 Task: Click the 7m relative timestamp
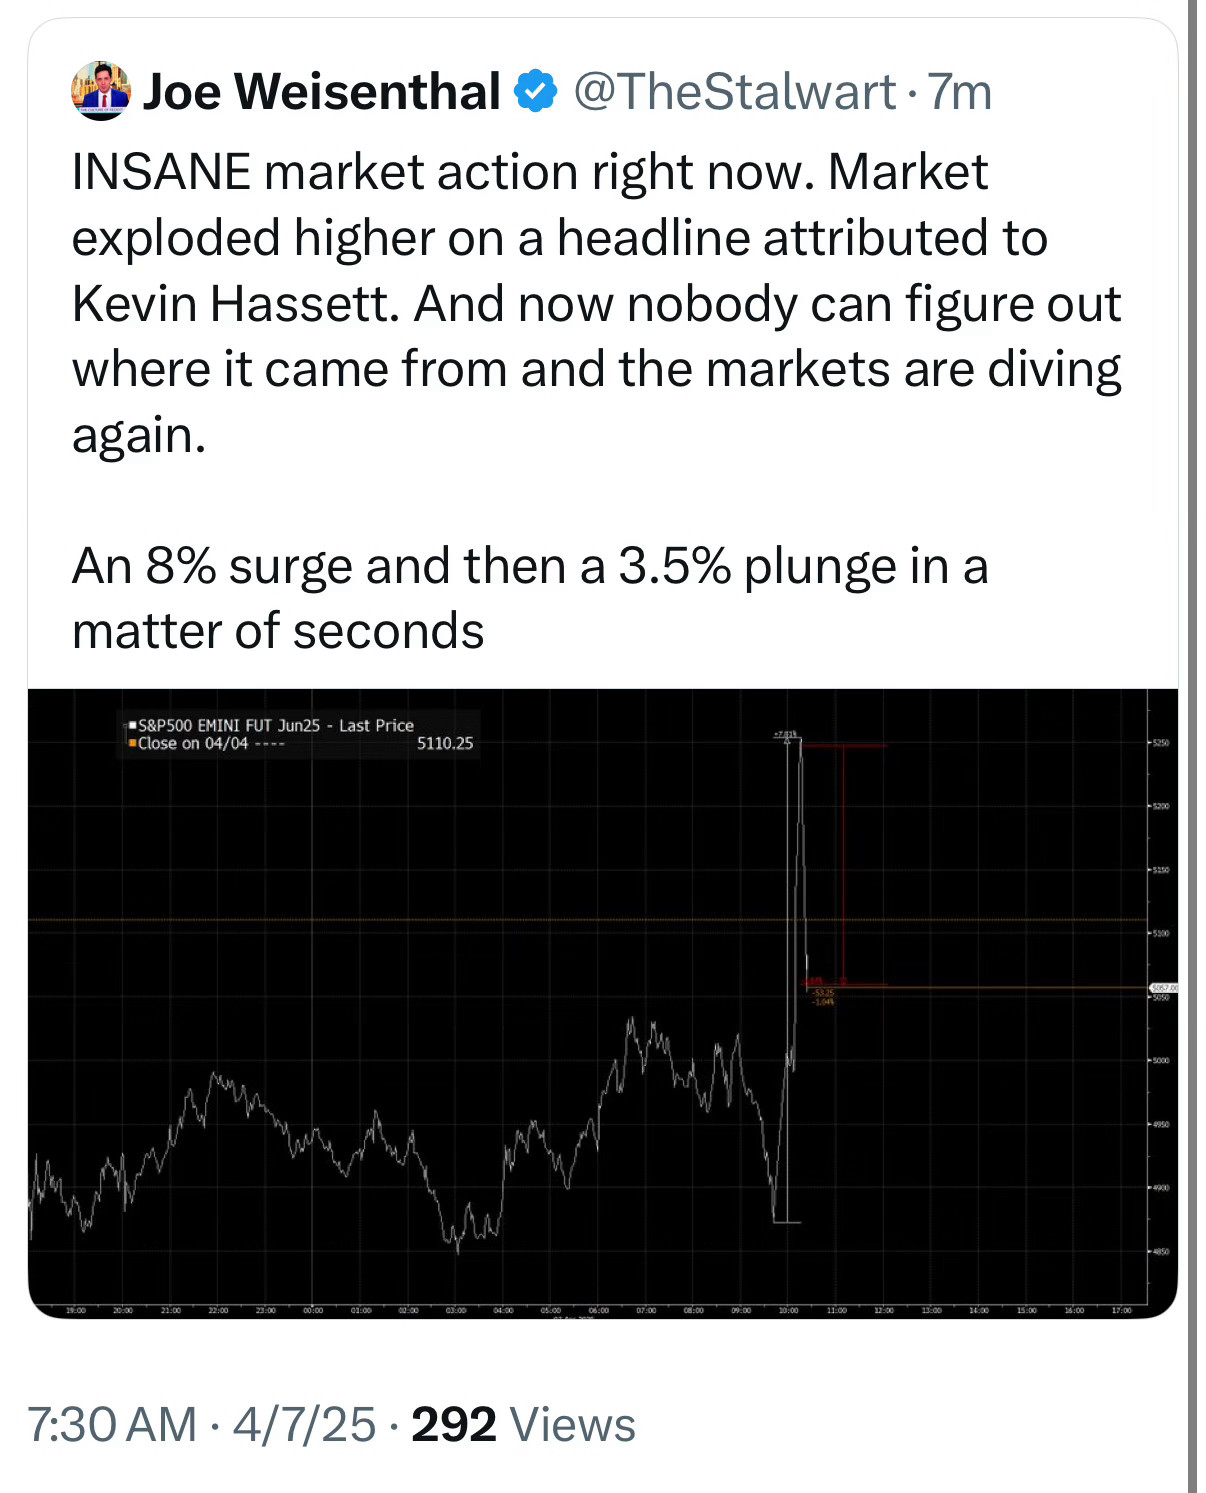960,91
